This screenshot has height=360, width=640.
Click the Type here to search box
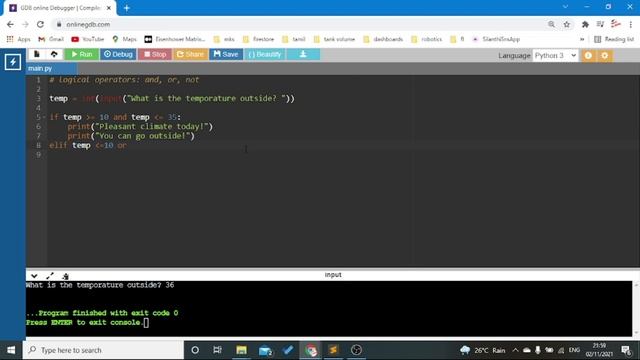pos(103,350)
